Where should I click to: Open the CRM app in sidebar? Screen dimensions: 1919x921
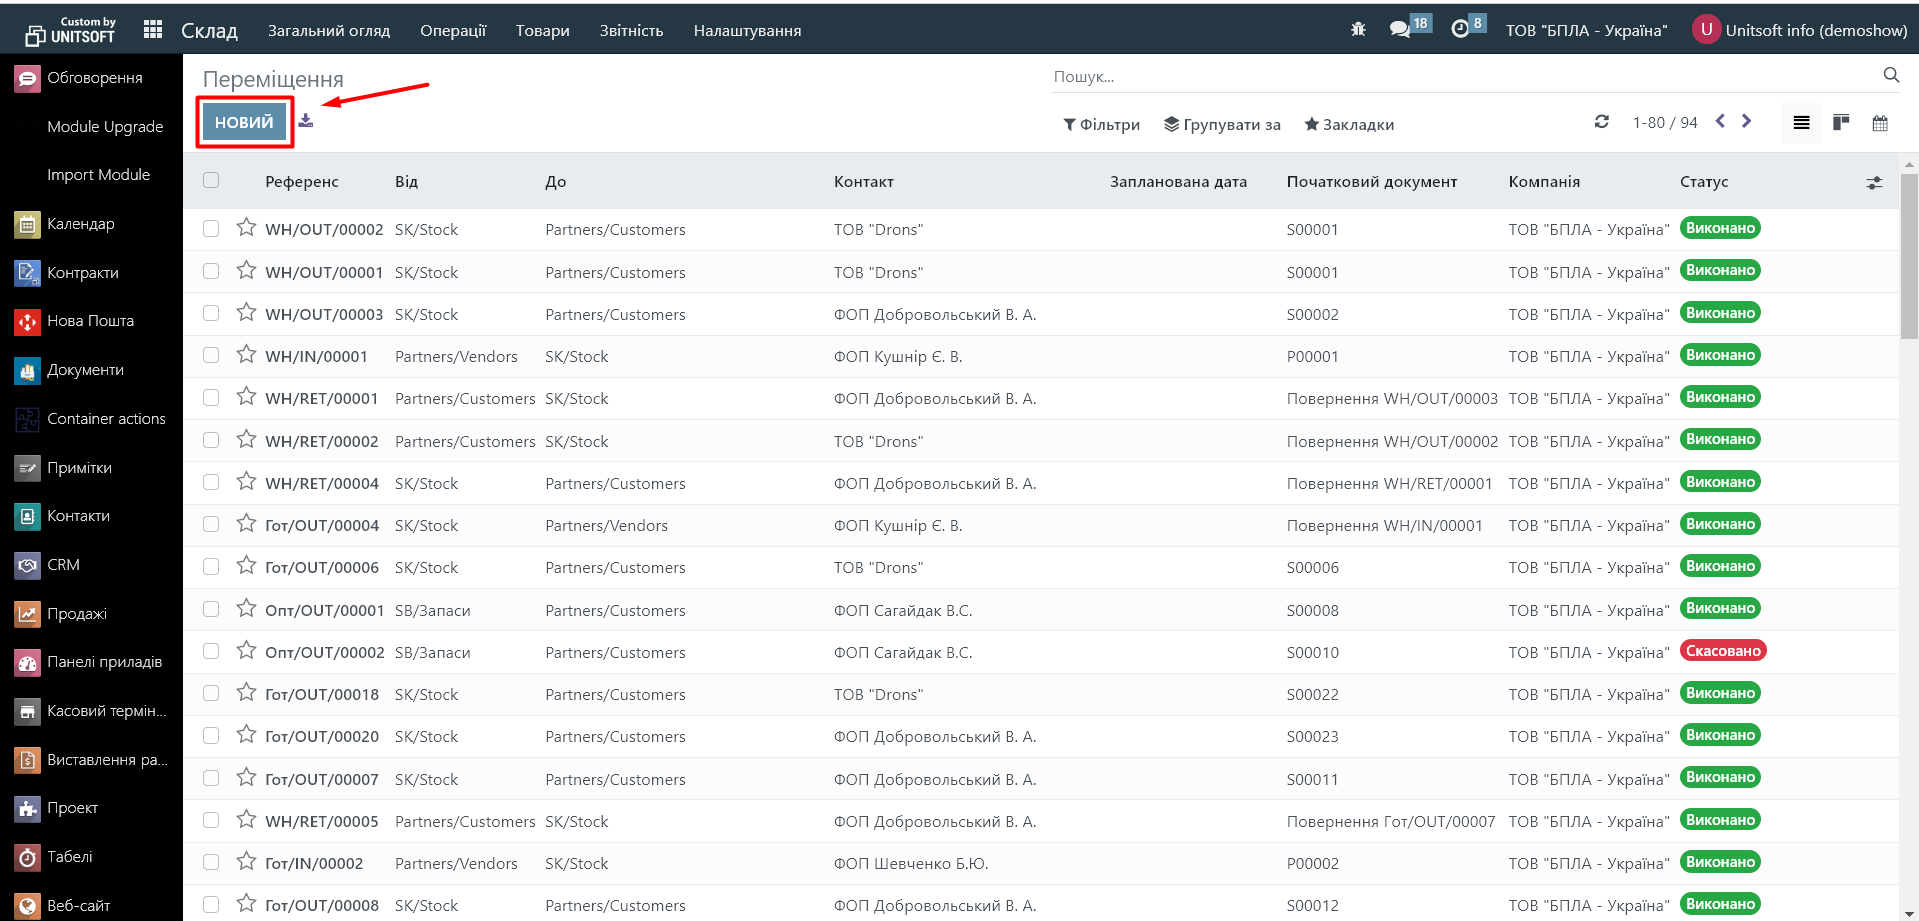point(63,565)
